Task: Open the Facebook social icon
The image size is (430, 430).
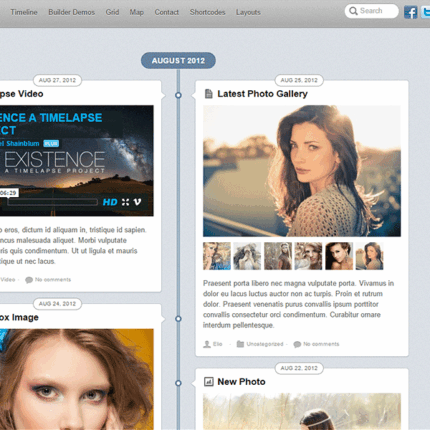Action: click(410, 12)
